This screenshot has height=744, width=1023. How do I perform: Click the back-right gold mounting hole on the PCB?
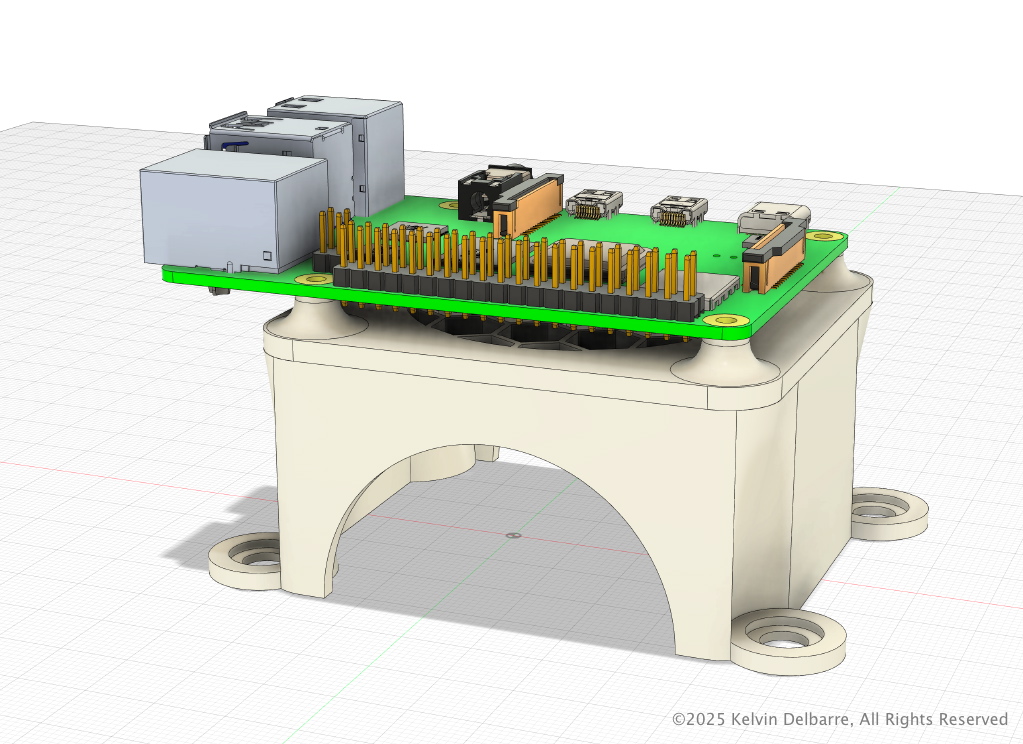pos(823,237)
